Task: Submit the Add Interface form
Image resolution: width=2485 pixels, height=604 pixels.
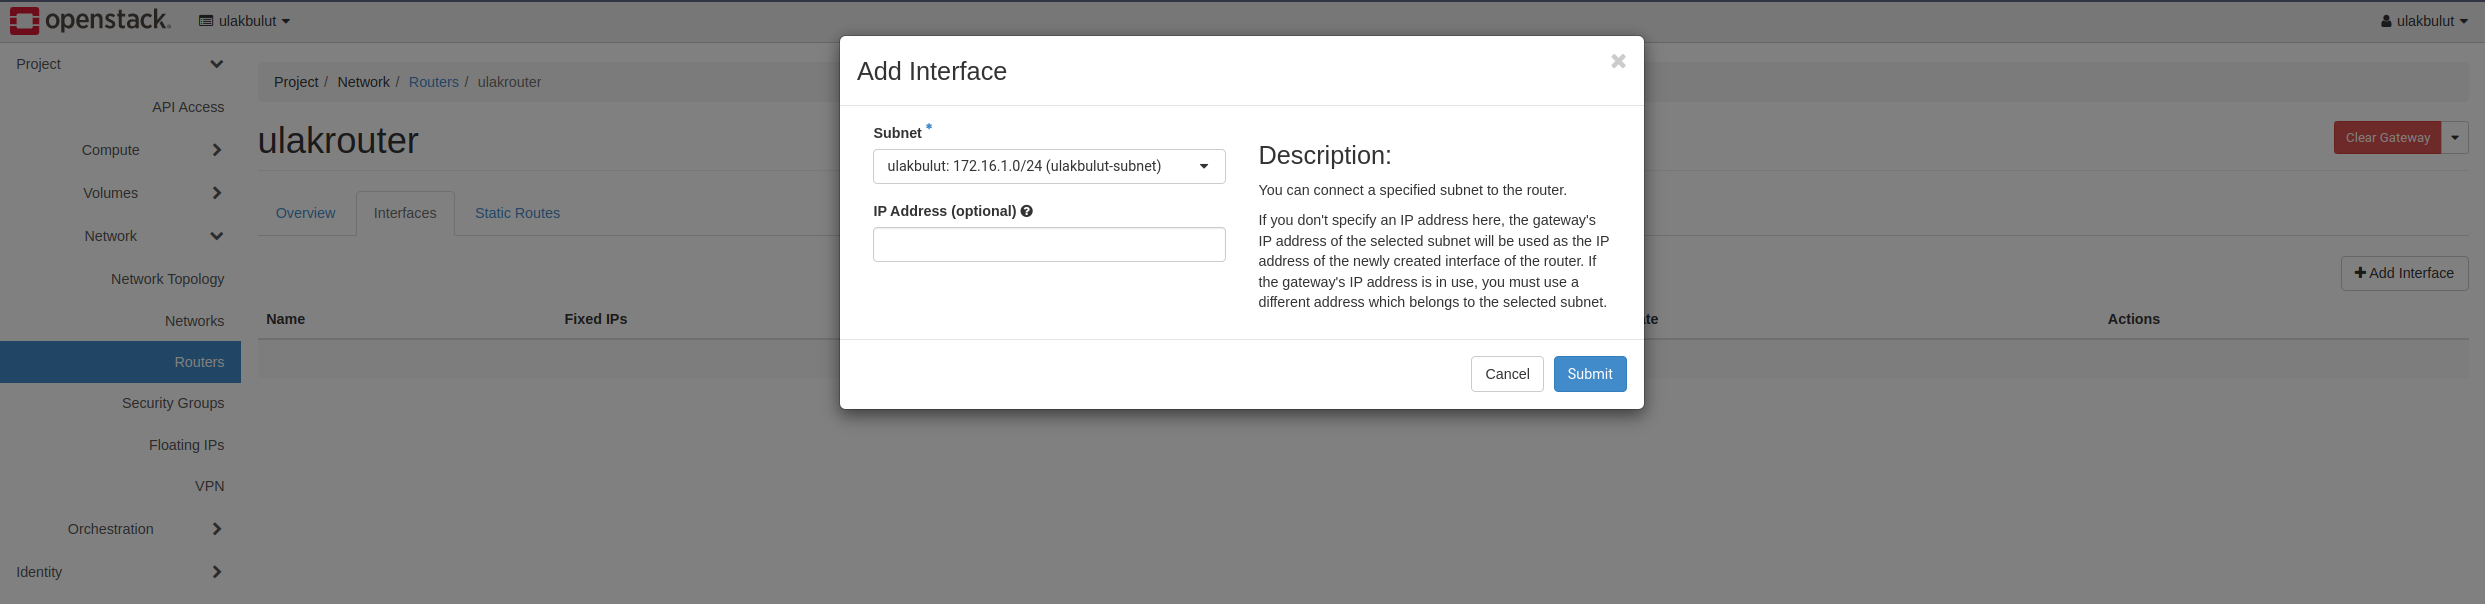Action: tap(1590, 374)
